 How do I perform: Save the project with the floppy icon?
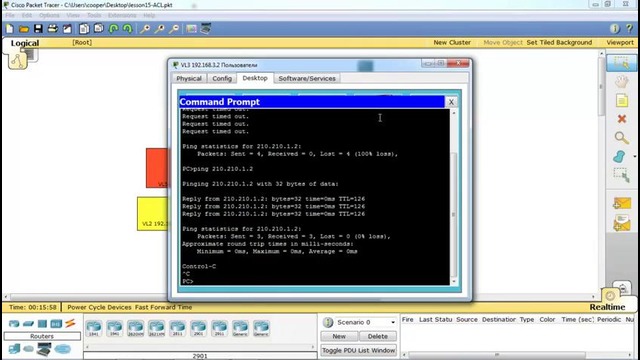[38, 29]
